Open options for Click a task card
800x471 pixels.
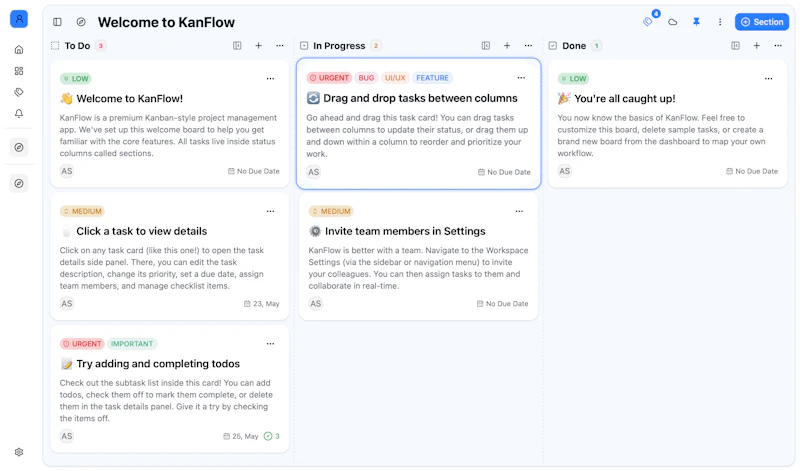(270, 211)
